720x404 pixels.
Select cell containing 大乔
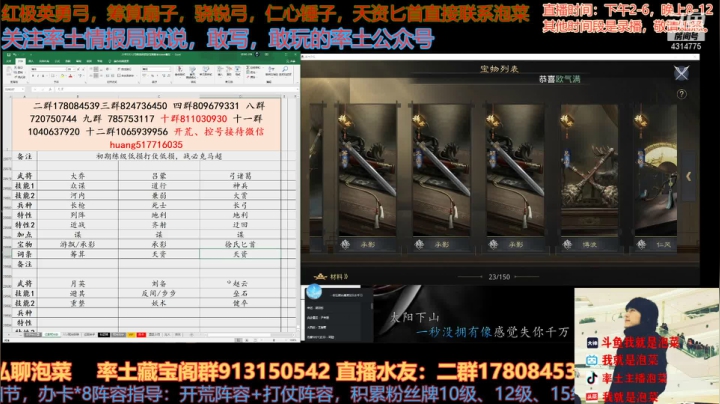click(x=78, y=176)
